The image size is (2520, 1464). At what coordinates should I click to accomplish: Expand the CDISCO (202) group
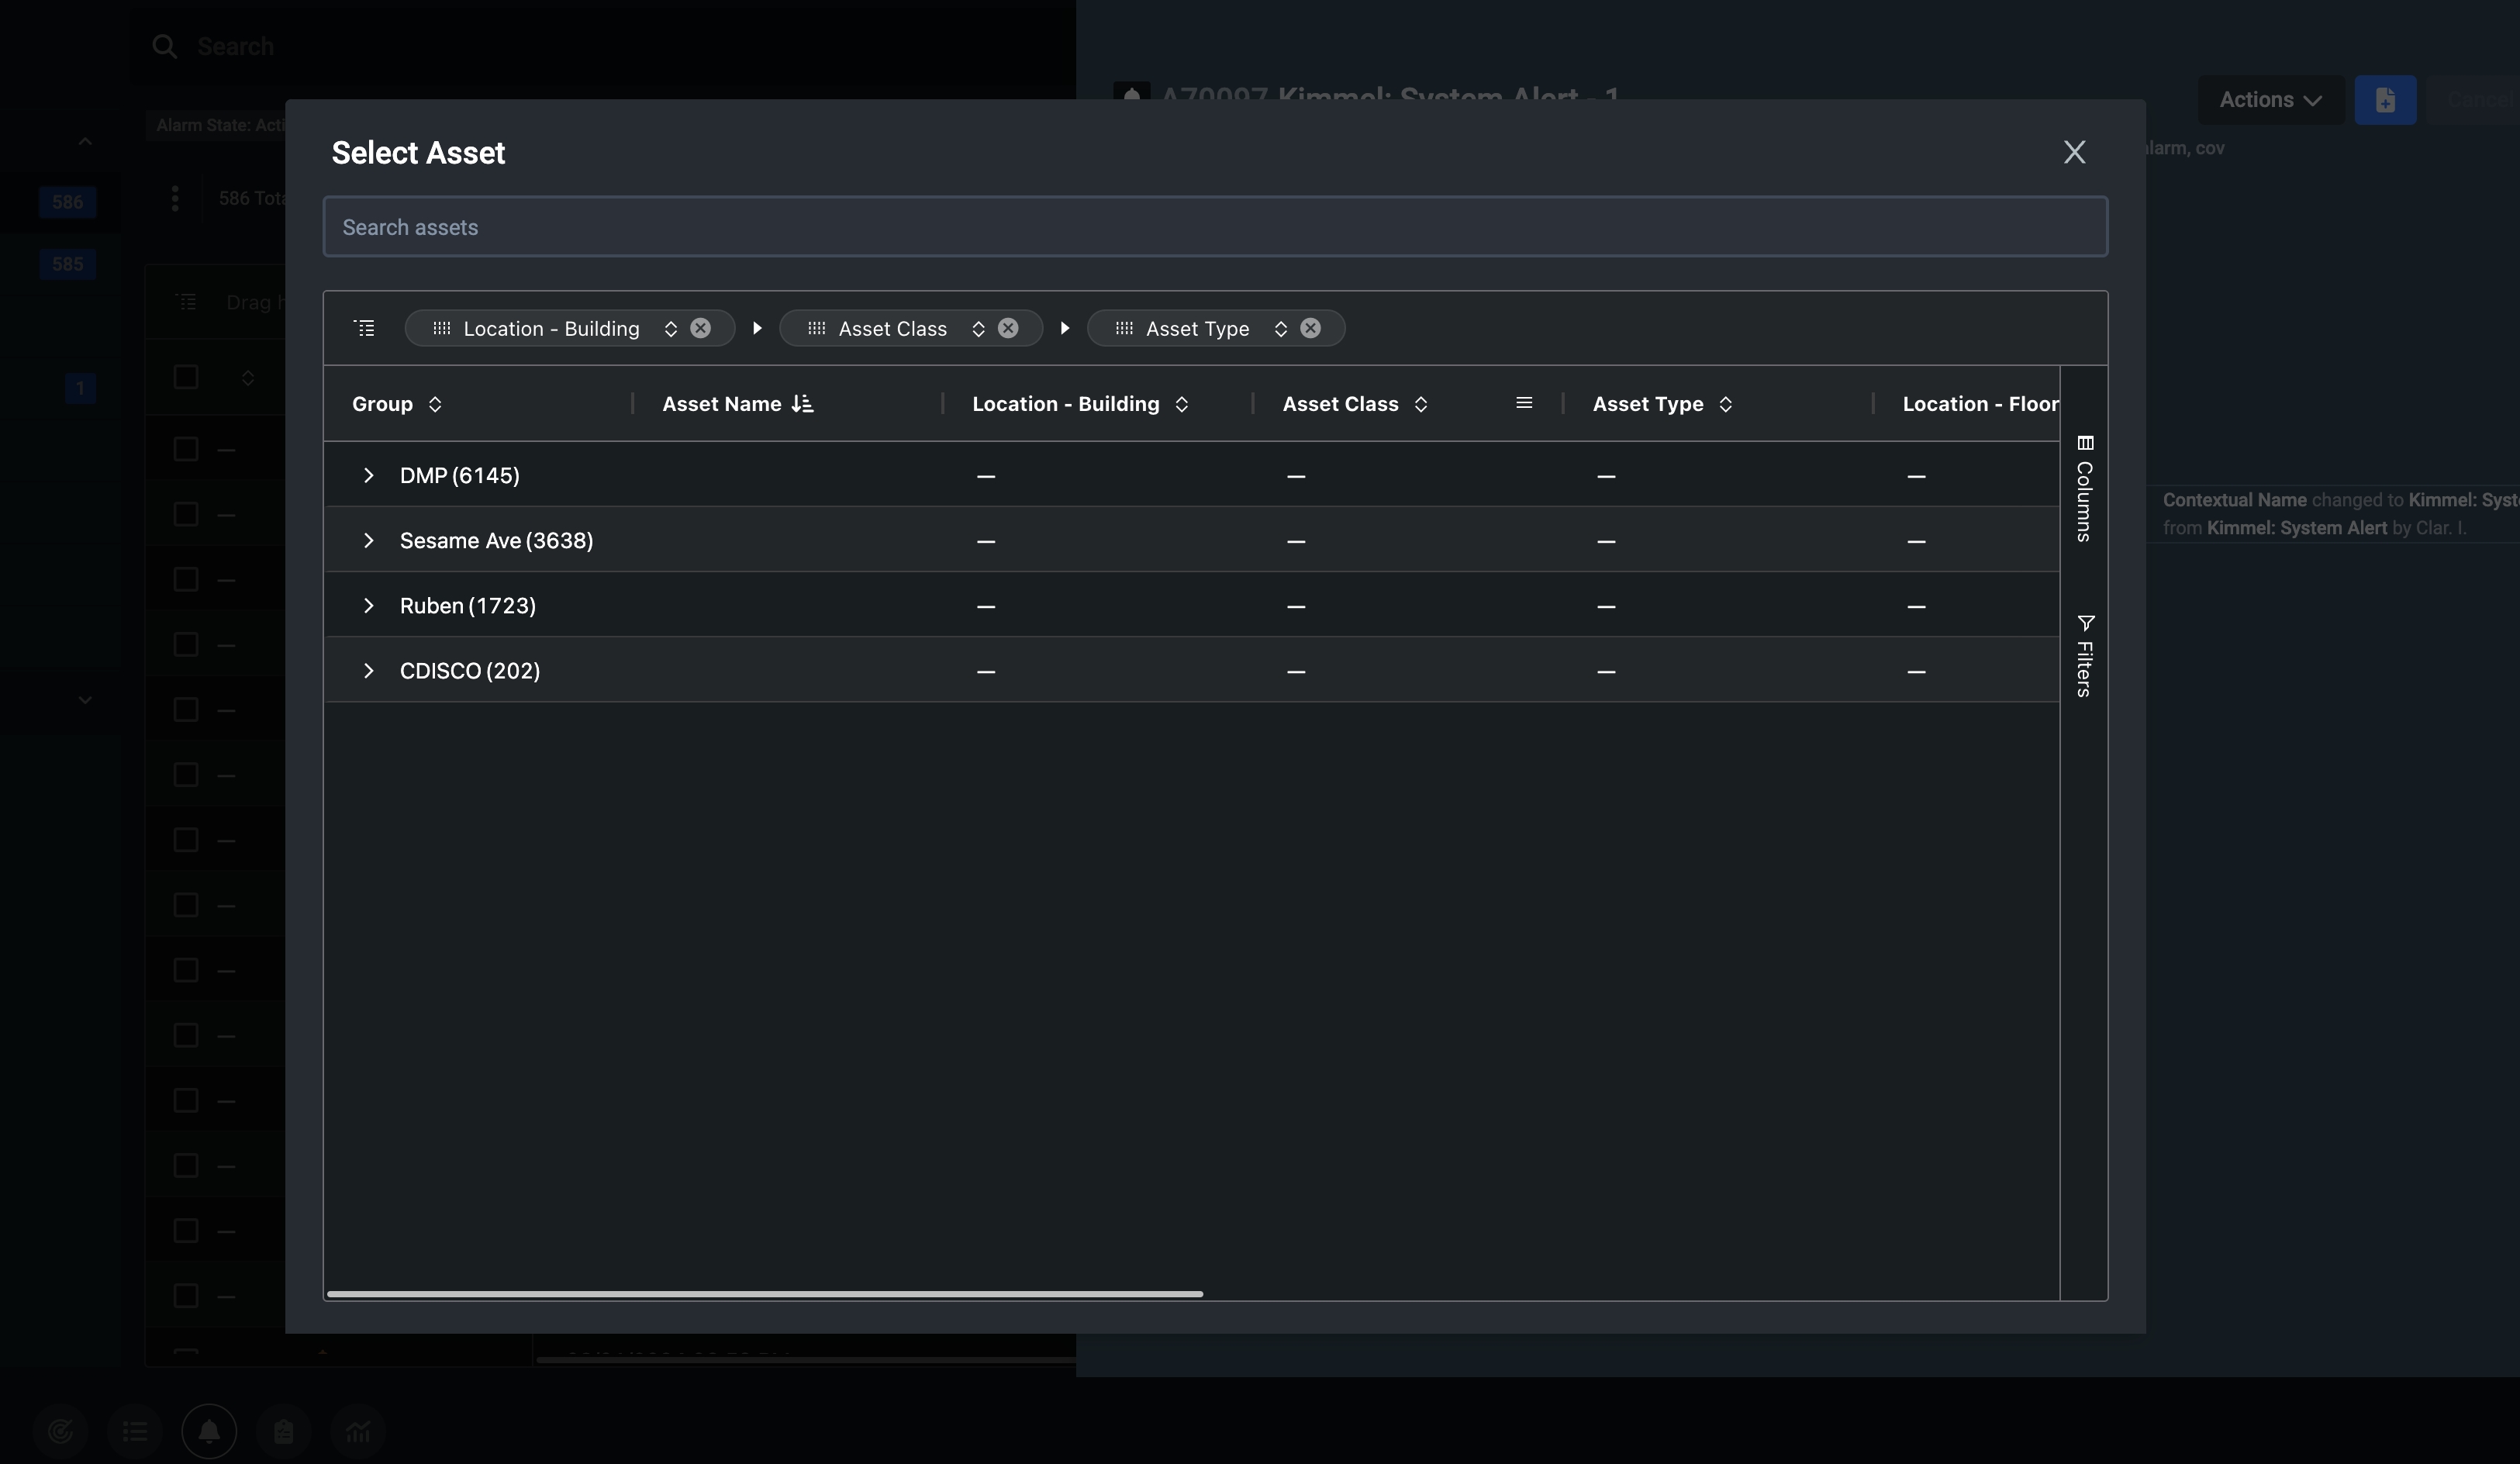click(368, 670)
